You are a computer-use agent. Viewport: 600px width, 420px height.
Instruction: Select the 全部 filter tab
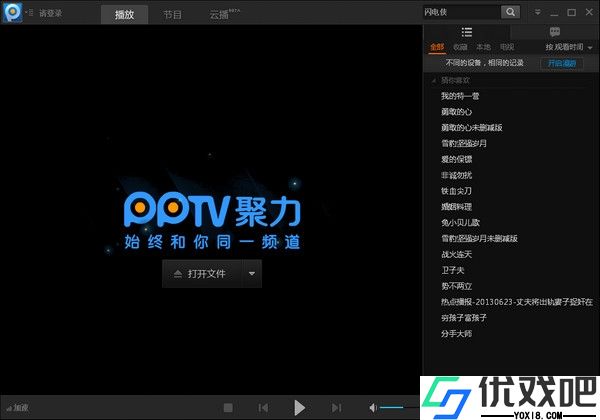point(437,47)
